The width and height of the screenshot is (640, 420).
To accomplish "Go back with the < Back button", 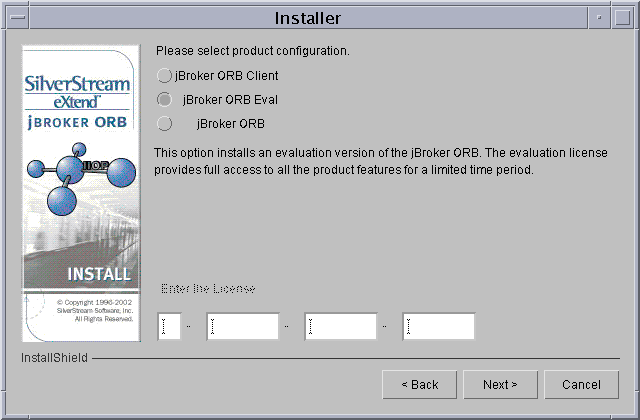I will (420, 384).
